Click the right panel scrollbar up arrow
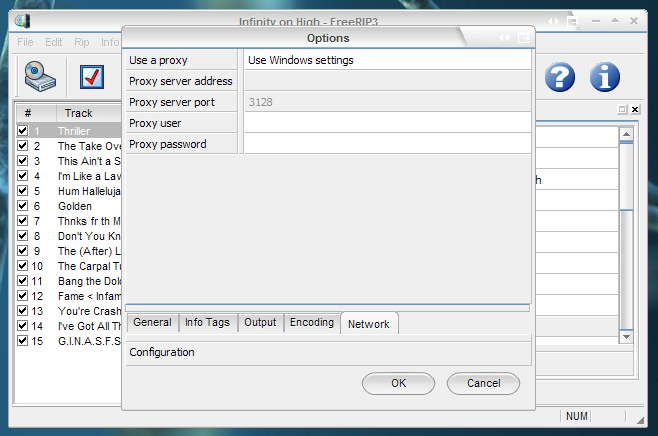 tap(627, 134)
